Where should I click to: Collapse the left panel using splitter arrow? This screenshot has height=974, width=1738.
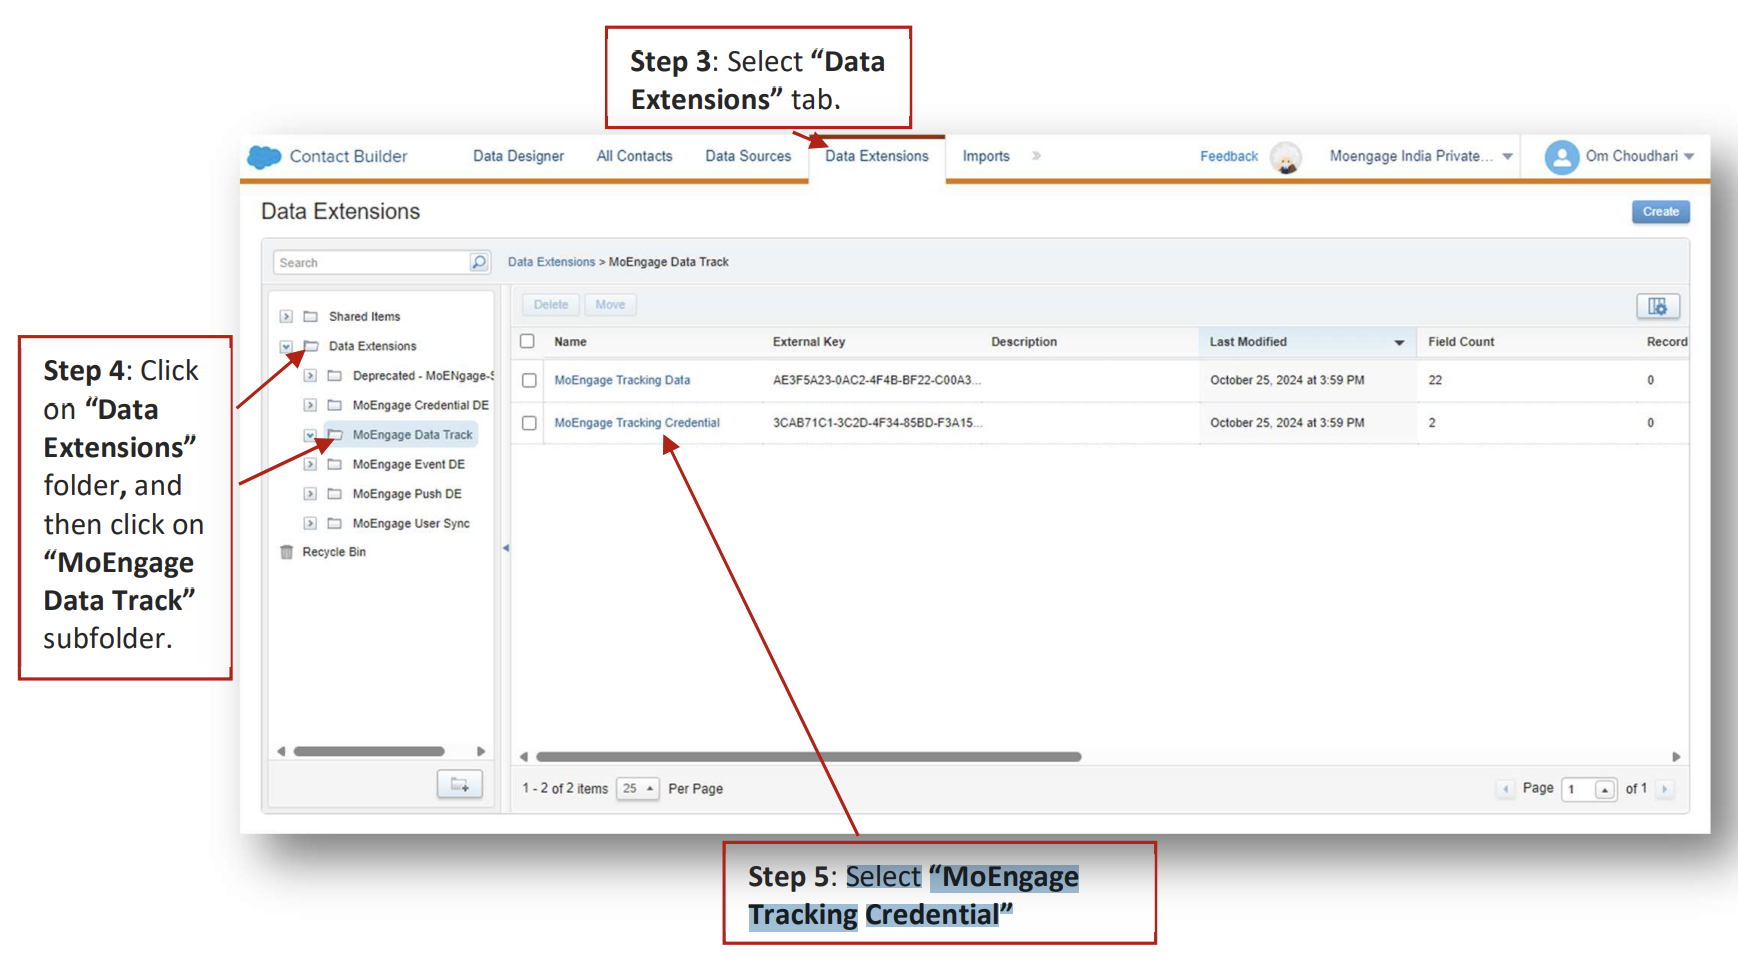click(506, 548)
